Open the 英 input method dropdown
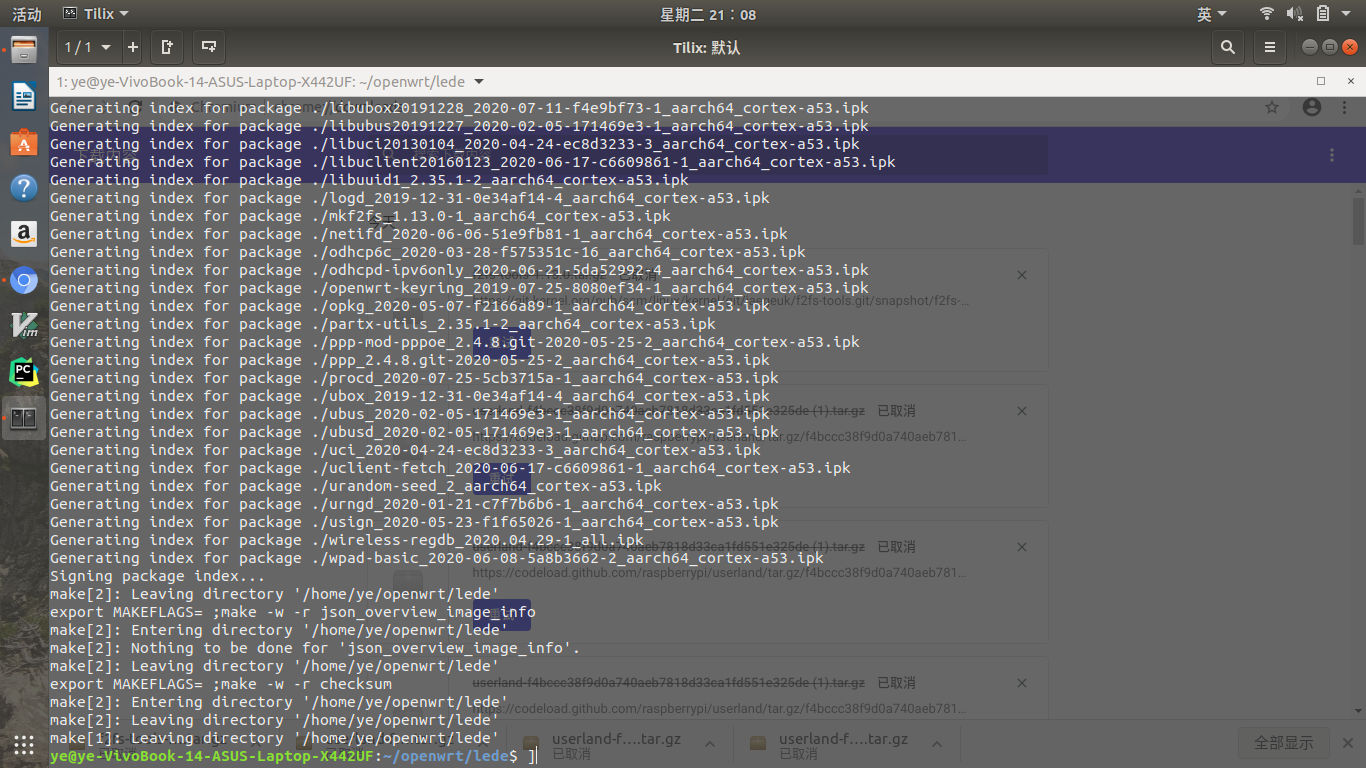 click(1212, 14)
